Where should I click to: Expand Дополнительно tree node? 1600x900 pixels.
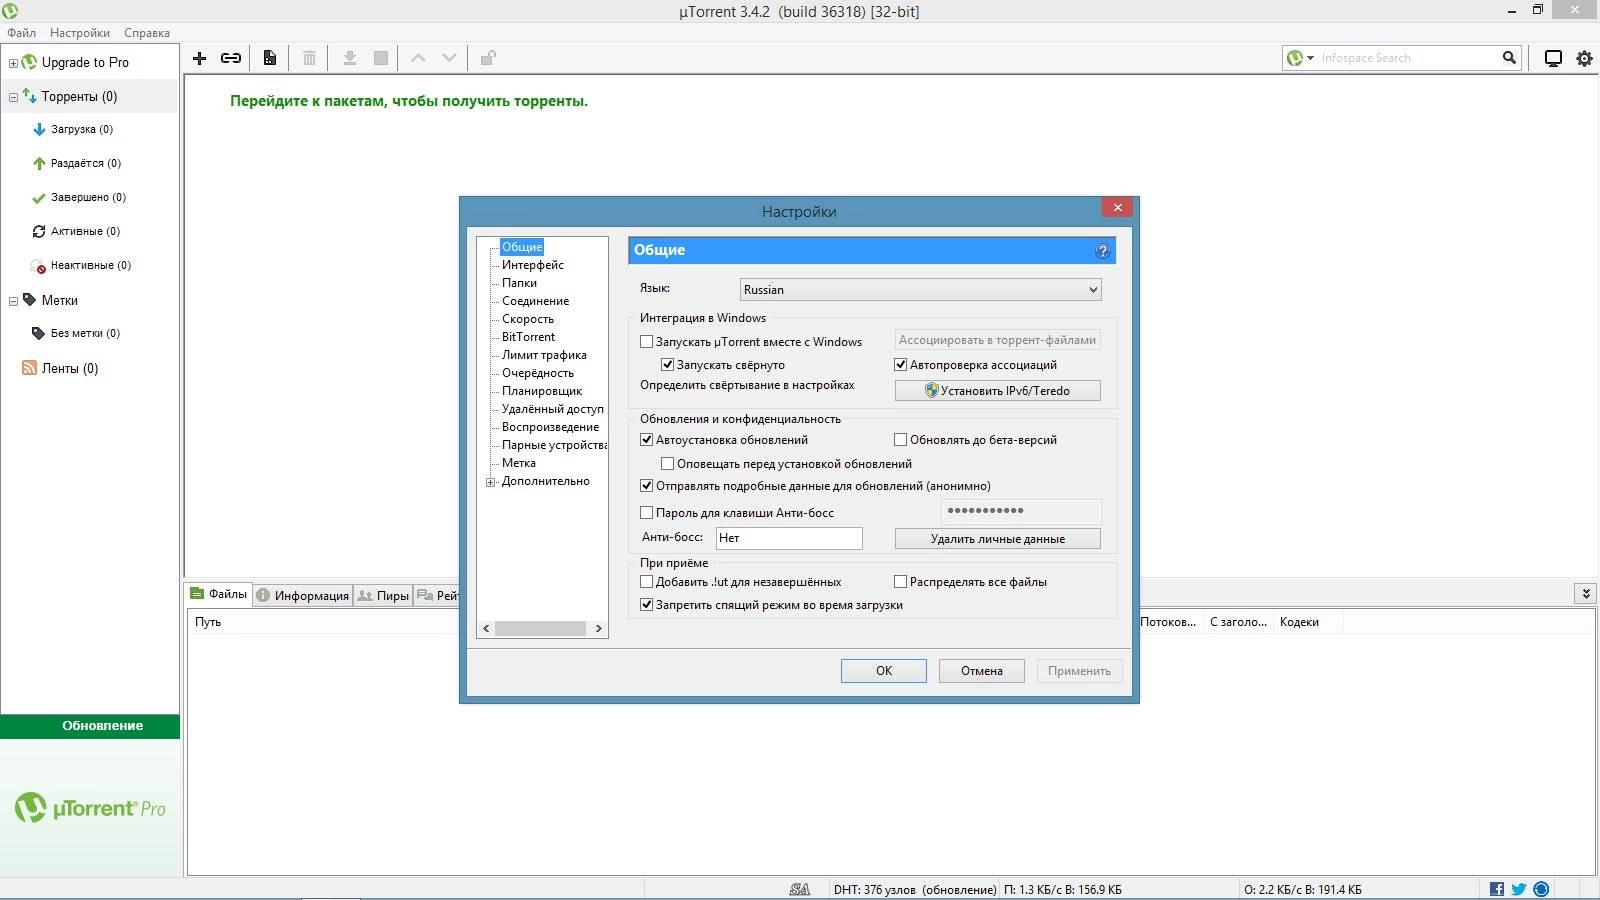(491, 482)
